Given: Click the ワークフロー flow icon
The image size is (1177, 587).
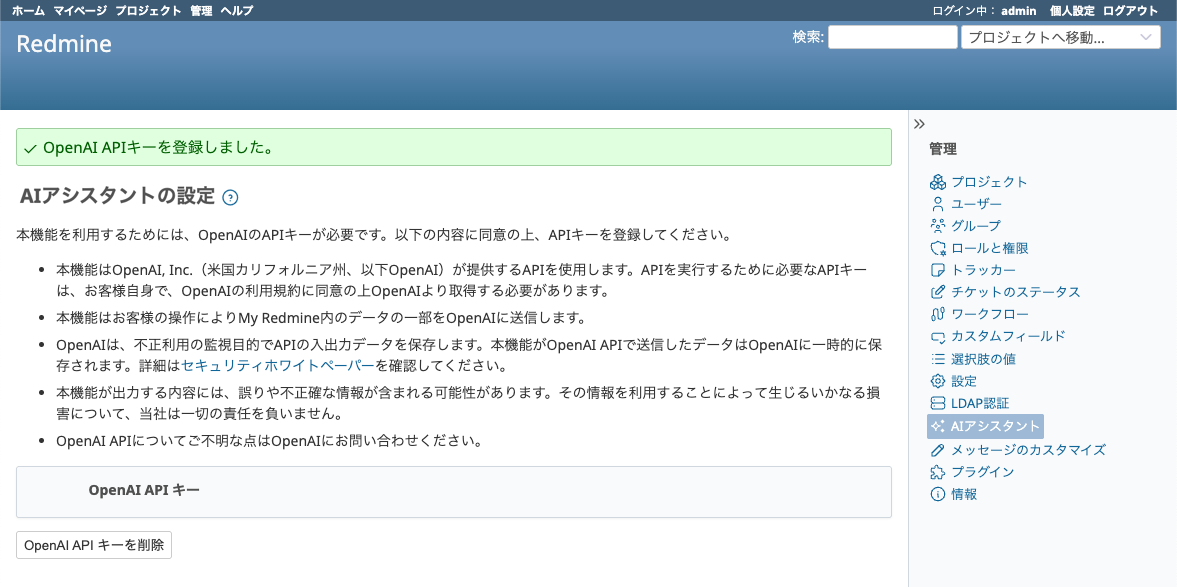Looking at the screenshot, I should [937, 315].
